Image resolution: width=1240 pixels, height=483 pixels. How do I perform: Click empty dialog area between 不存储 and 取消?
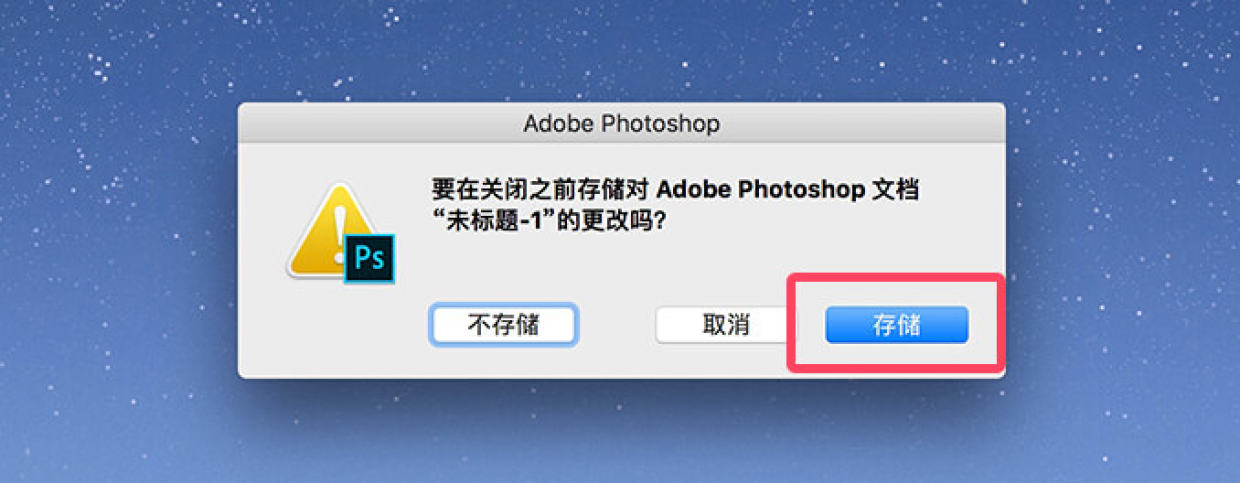615,325
